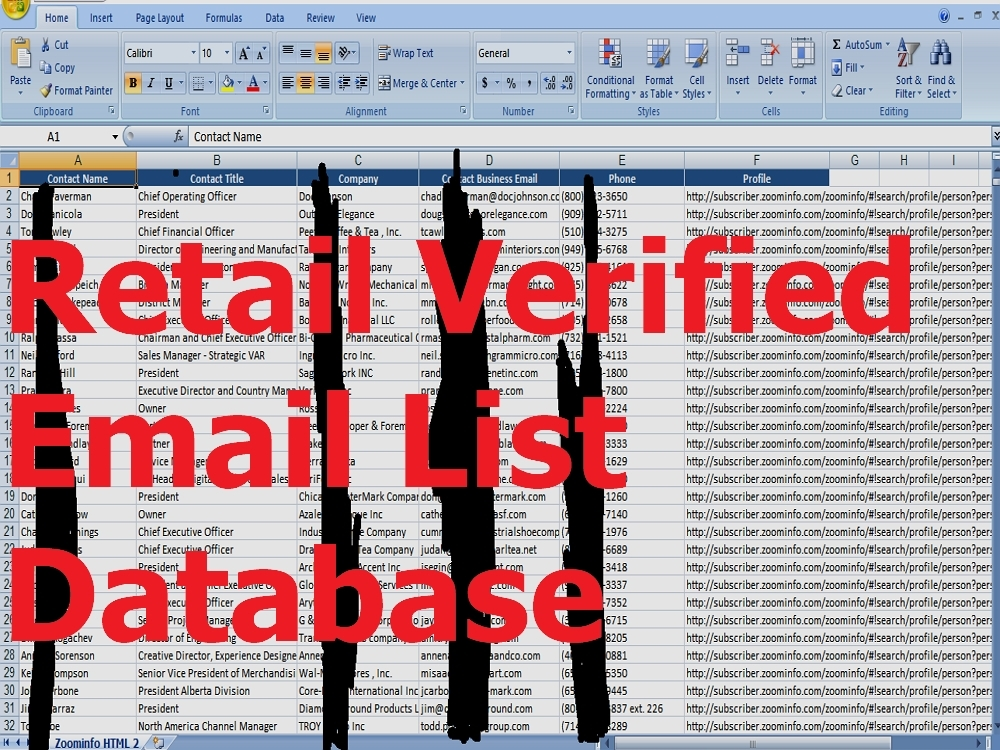
Task: Click the Name Box showing A1
Action: click(54, 136)
